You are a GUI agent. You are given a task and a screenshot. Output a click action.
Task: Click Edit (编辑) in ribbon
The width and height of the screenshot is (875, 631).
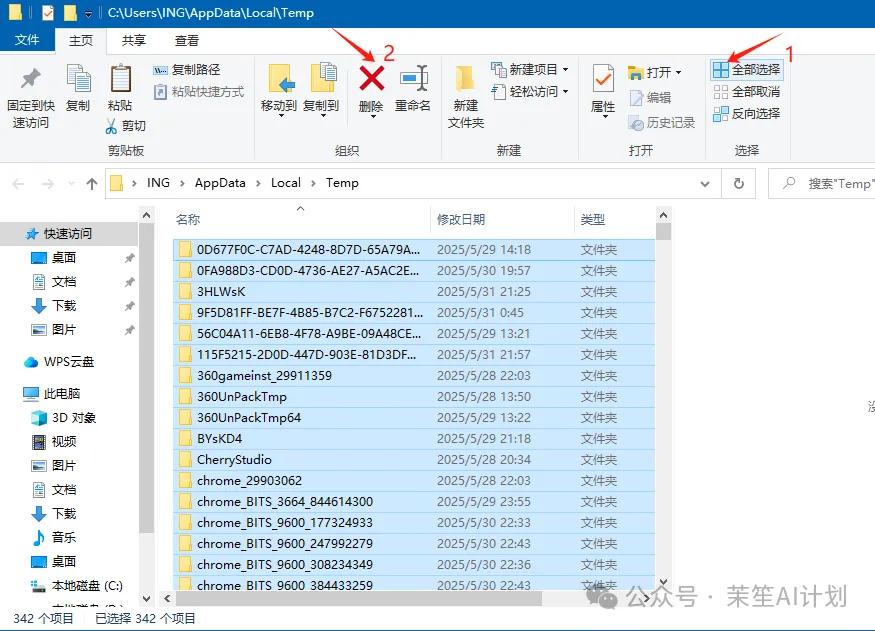651,98
